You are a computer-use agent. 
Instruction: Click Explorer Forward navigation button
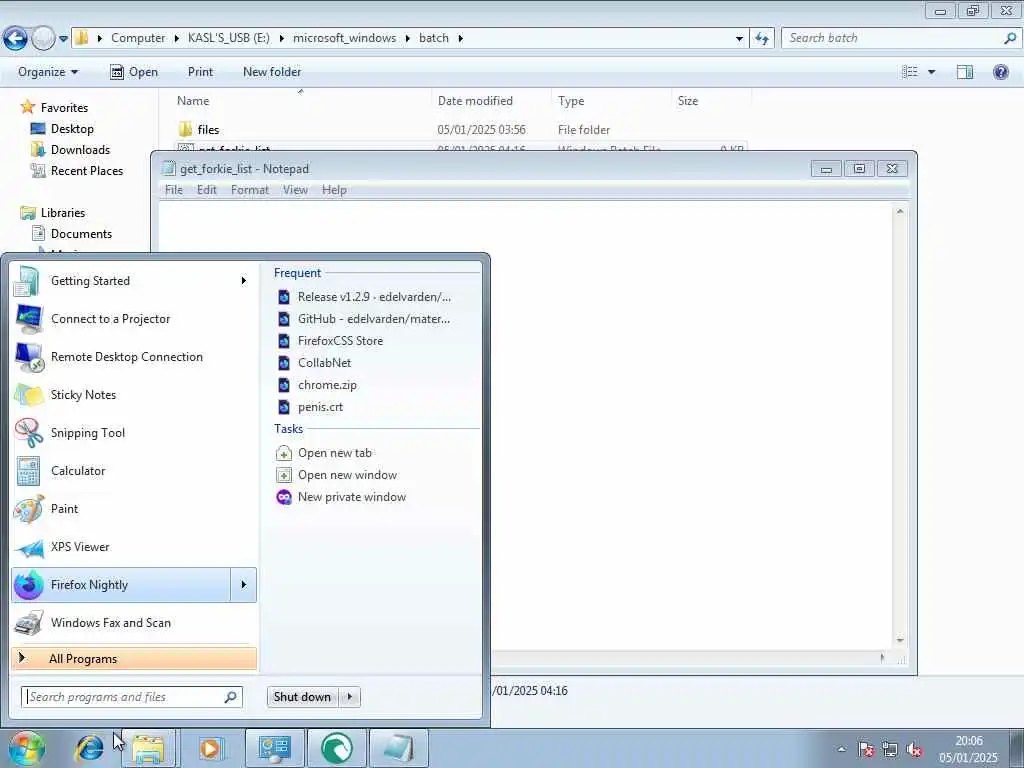click(x=43, y=38)
